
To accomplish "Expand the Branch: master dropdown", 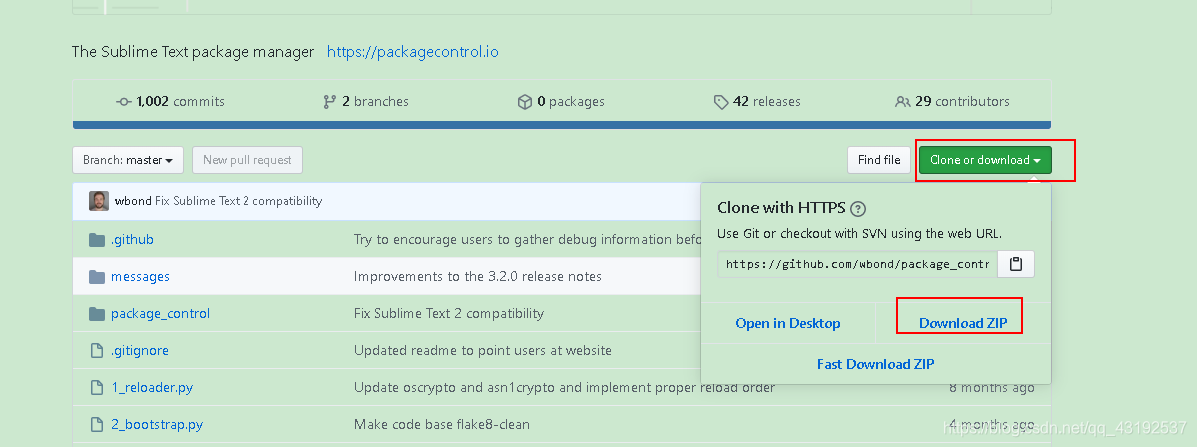I will [127, 160].
